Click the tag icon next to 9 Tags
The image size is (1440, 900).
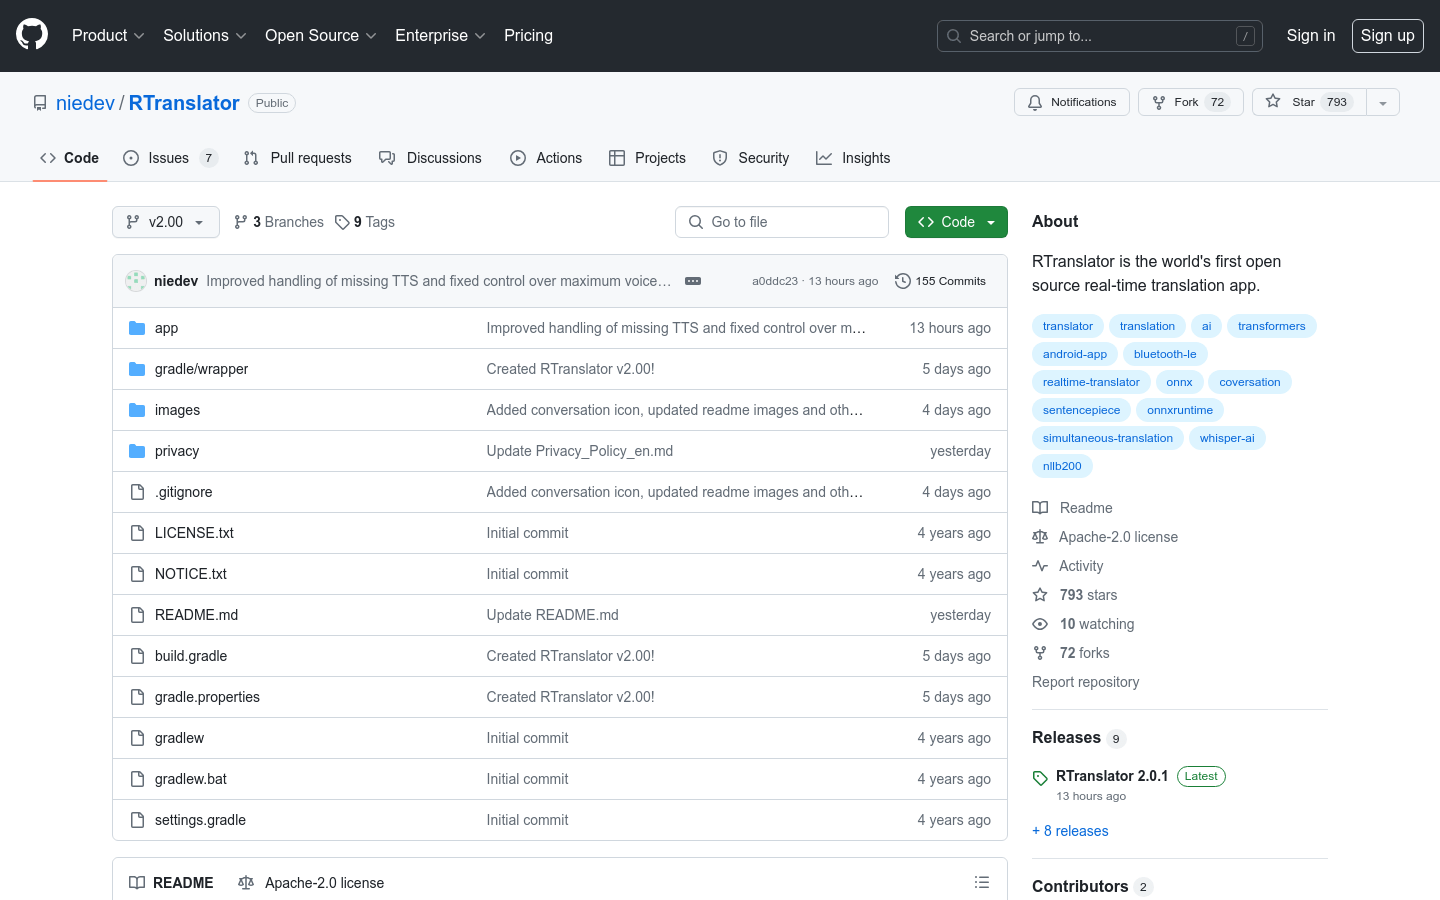(342, 222)
